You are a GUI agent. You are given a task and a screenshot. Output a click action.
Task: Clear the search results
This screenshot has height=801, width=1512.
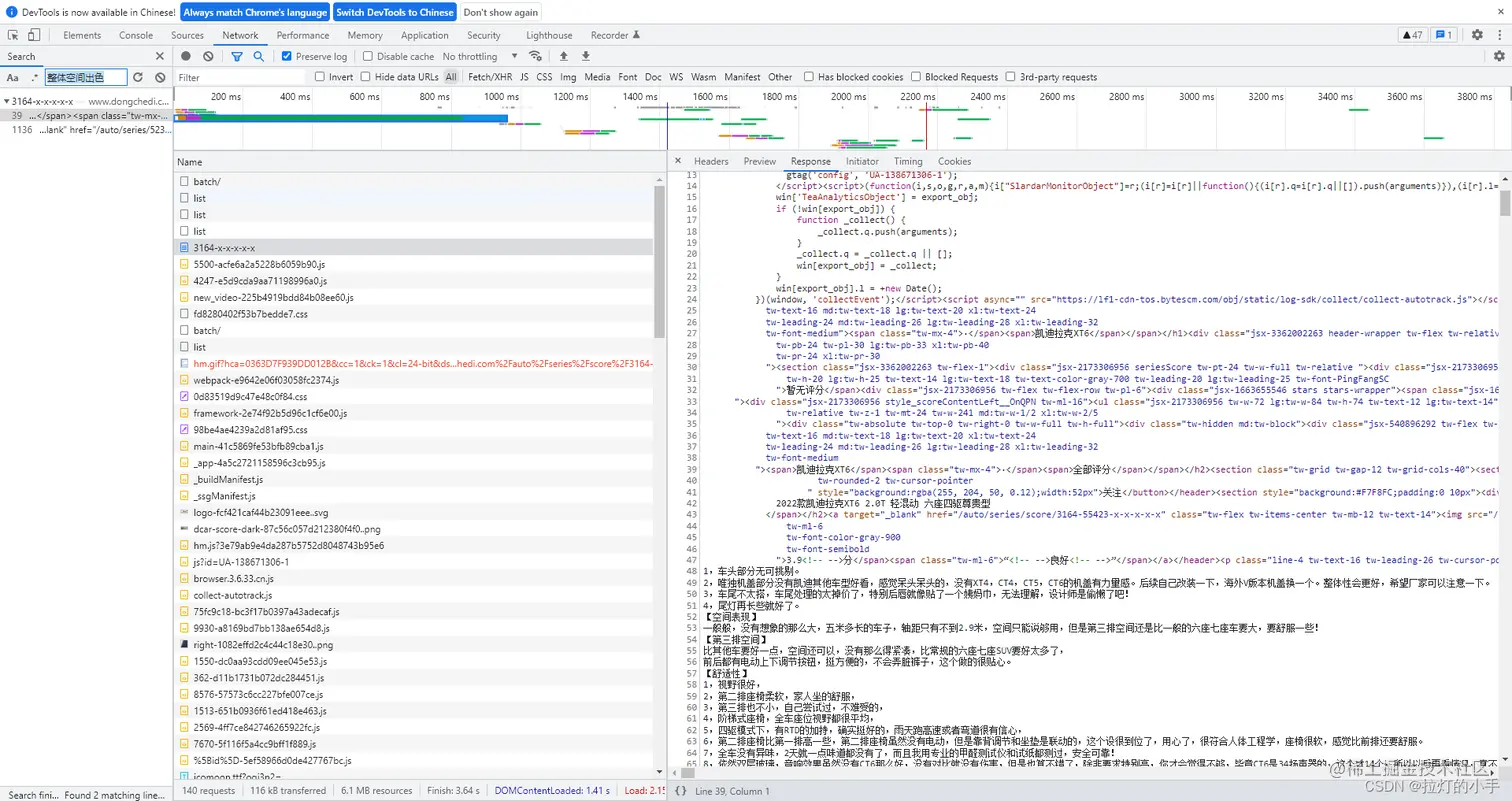pyautogui.click(x=160, y=77)
